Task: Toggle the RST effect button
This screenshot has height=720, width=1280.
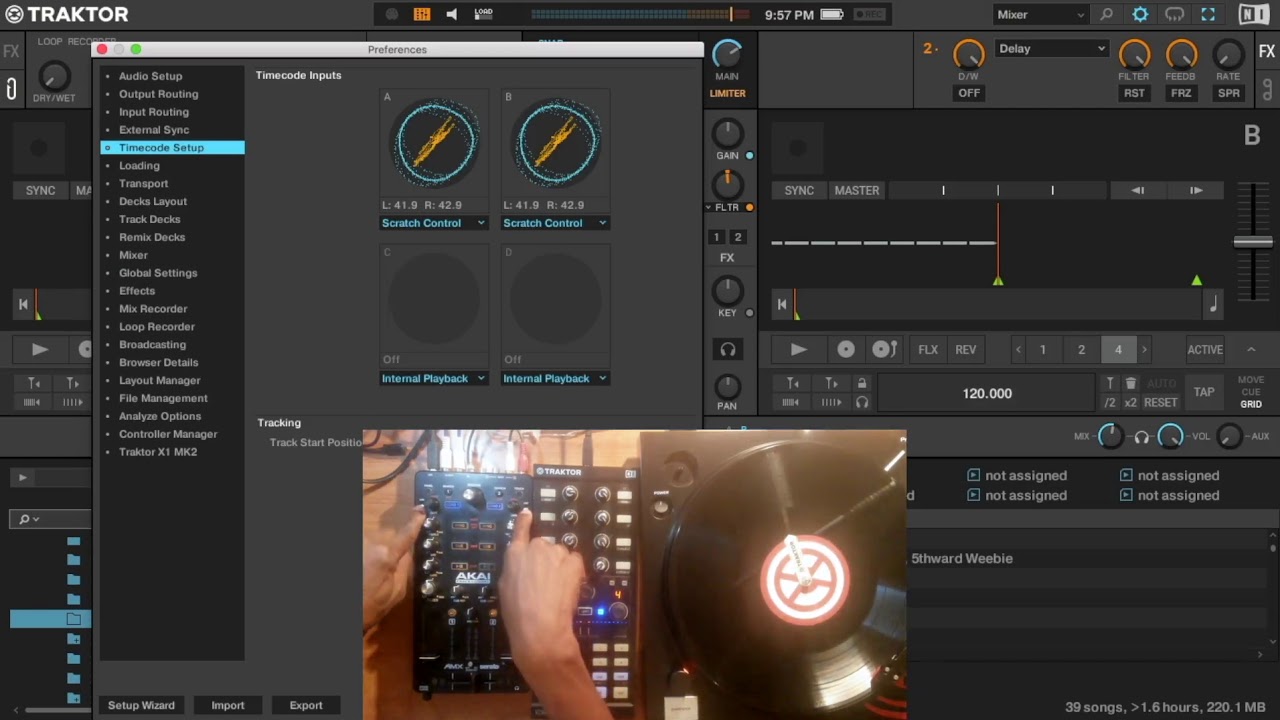Action: (1134, 93)
